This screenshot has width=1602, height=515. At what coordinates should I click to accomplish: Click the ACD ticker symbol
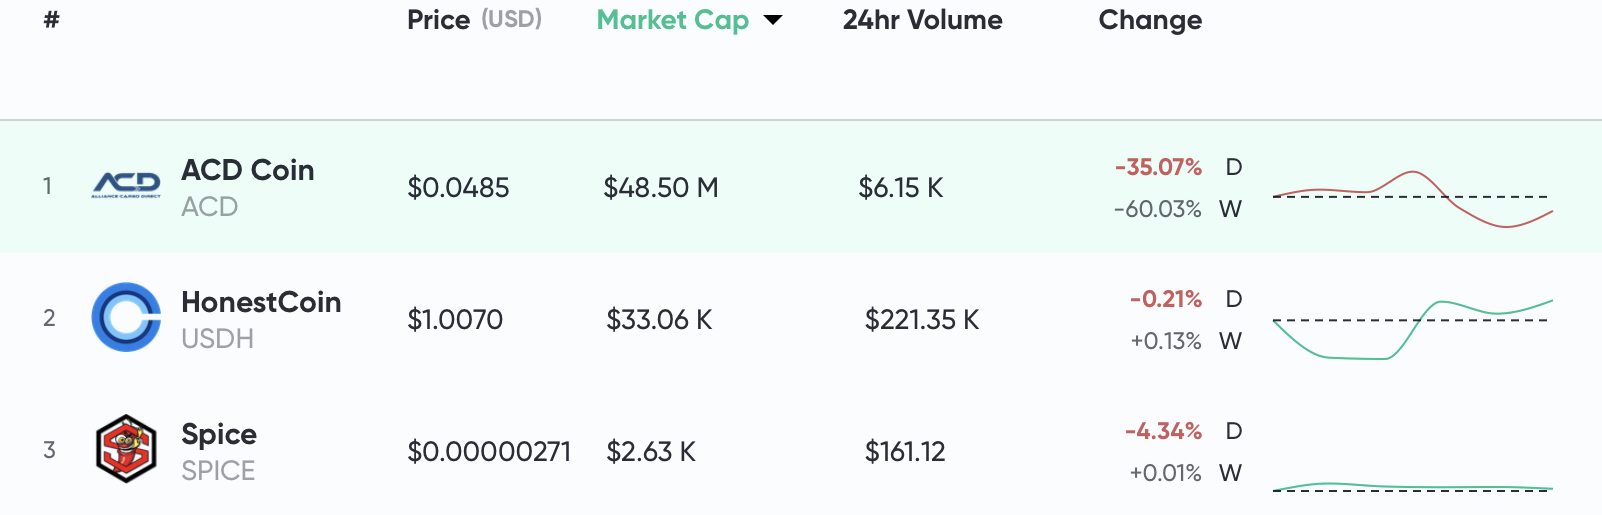click(x=210, y=207)
